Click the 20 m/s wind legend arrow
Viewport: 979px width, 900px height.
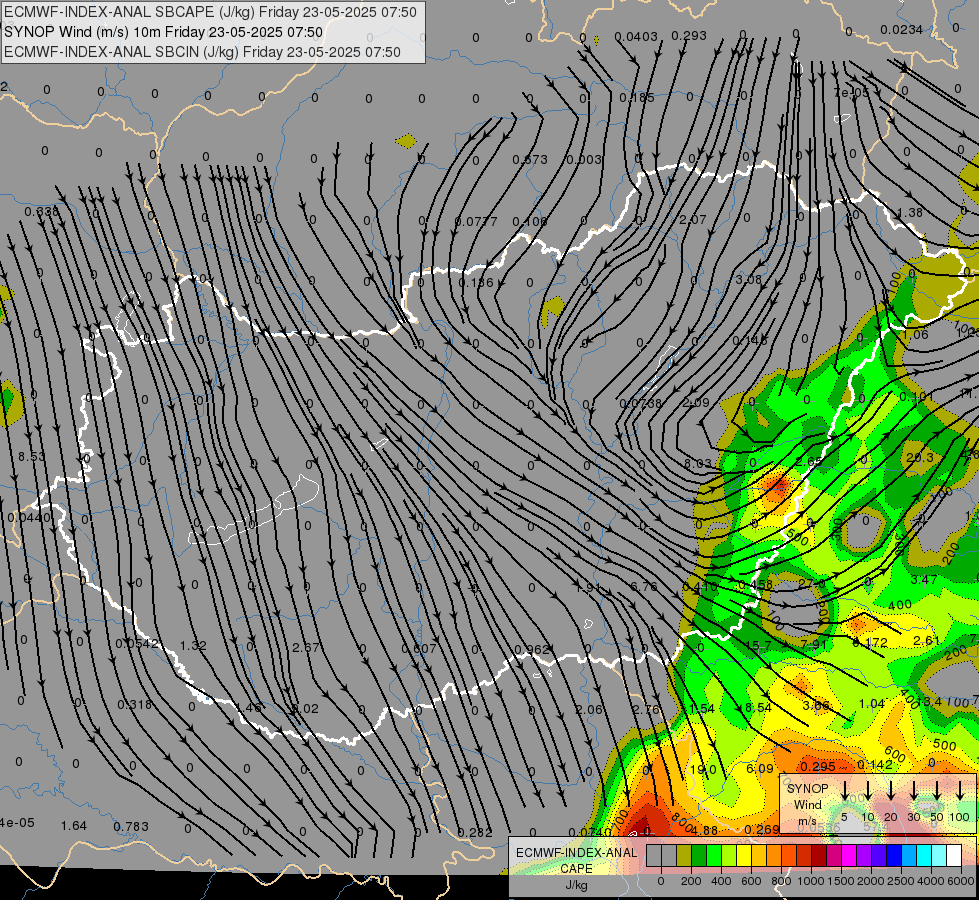tap(891, 791)
